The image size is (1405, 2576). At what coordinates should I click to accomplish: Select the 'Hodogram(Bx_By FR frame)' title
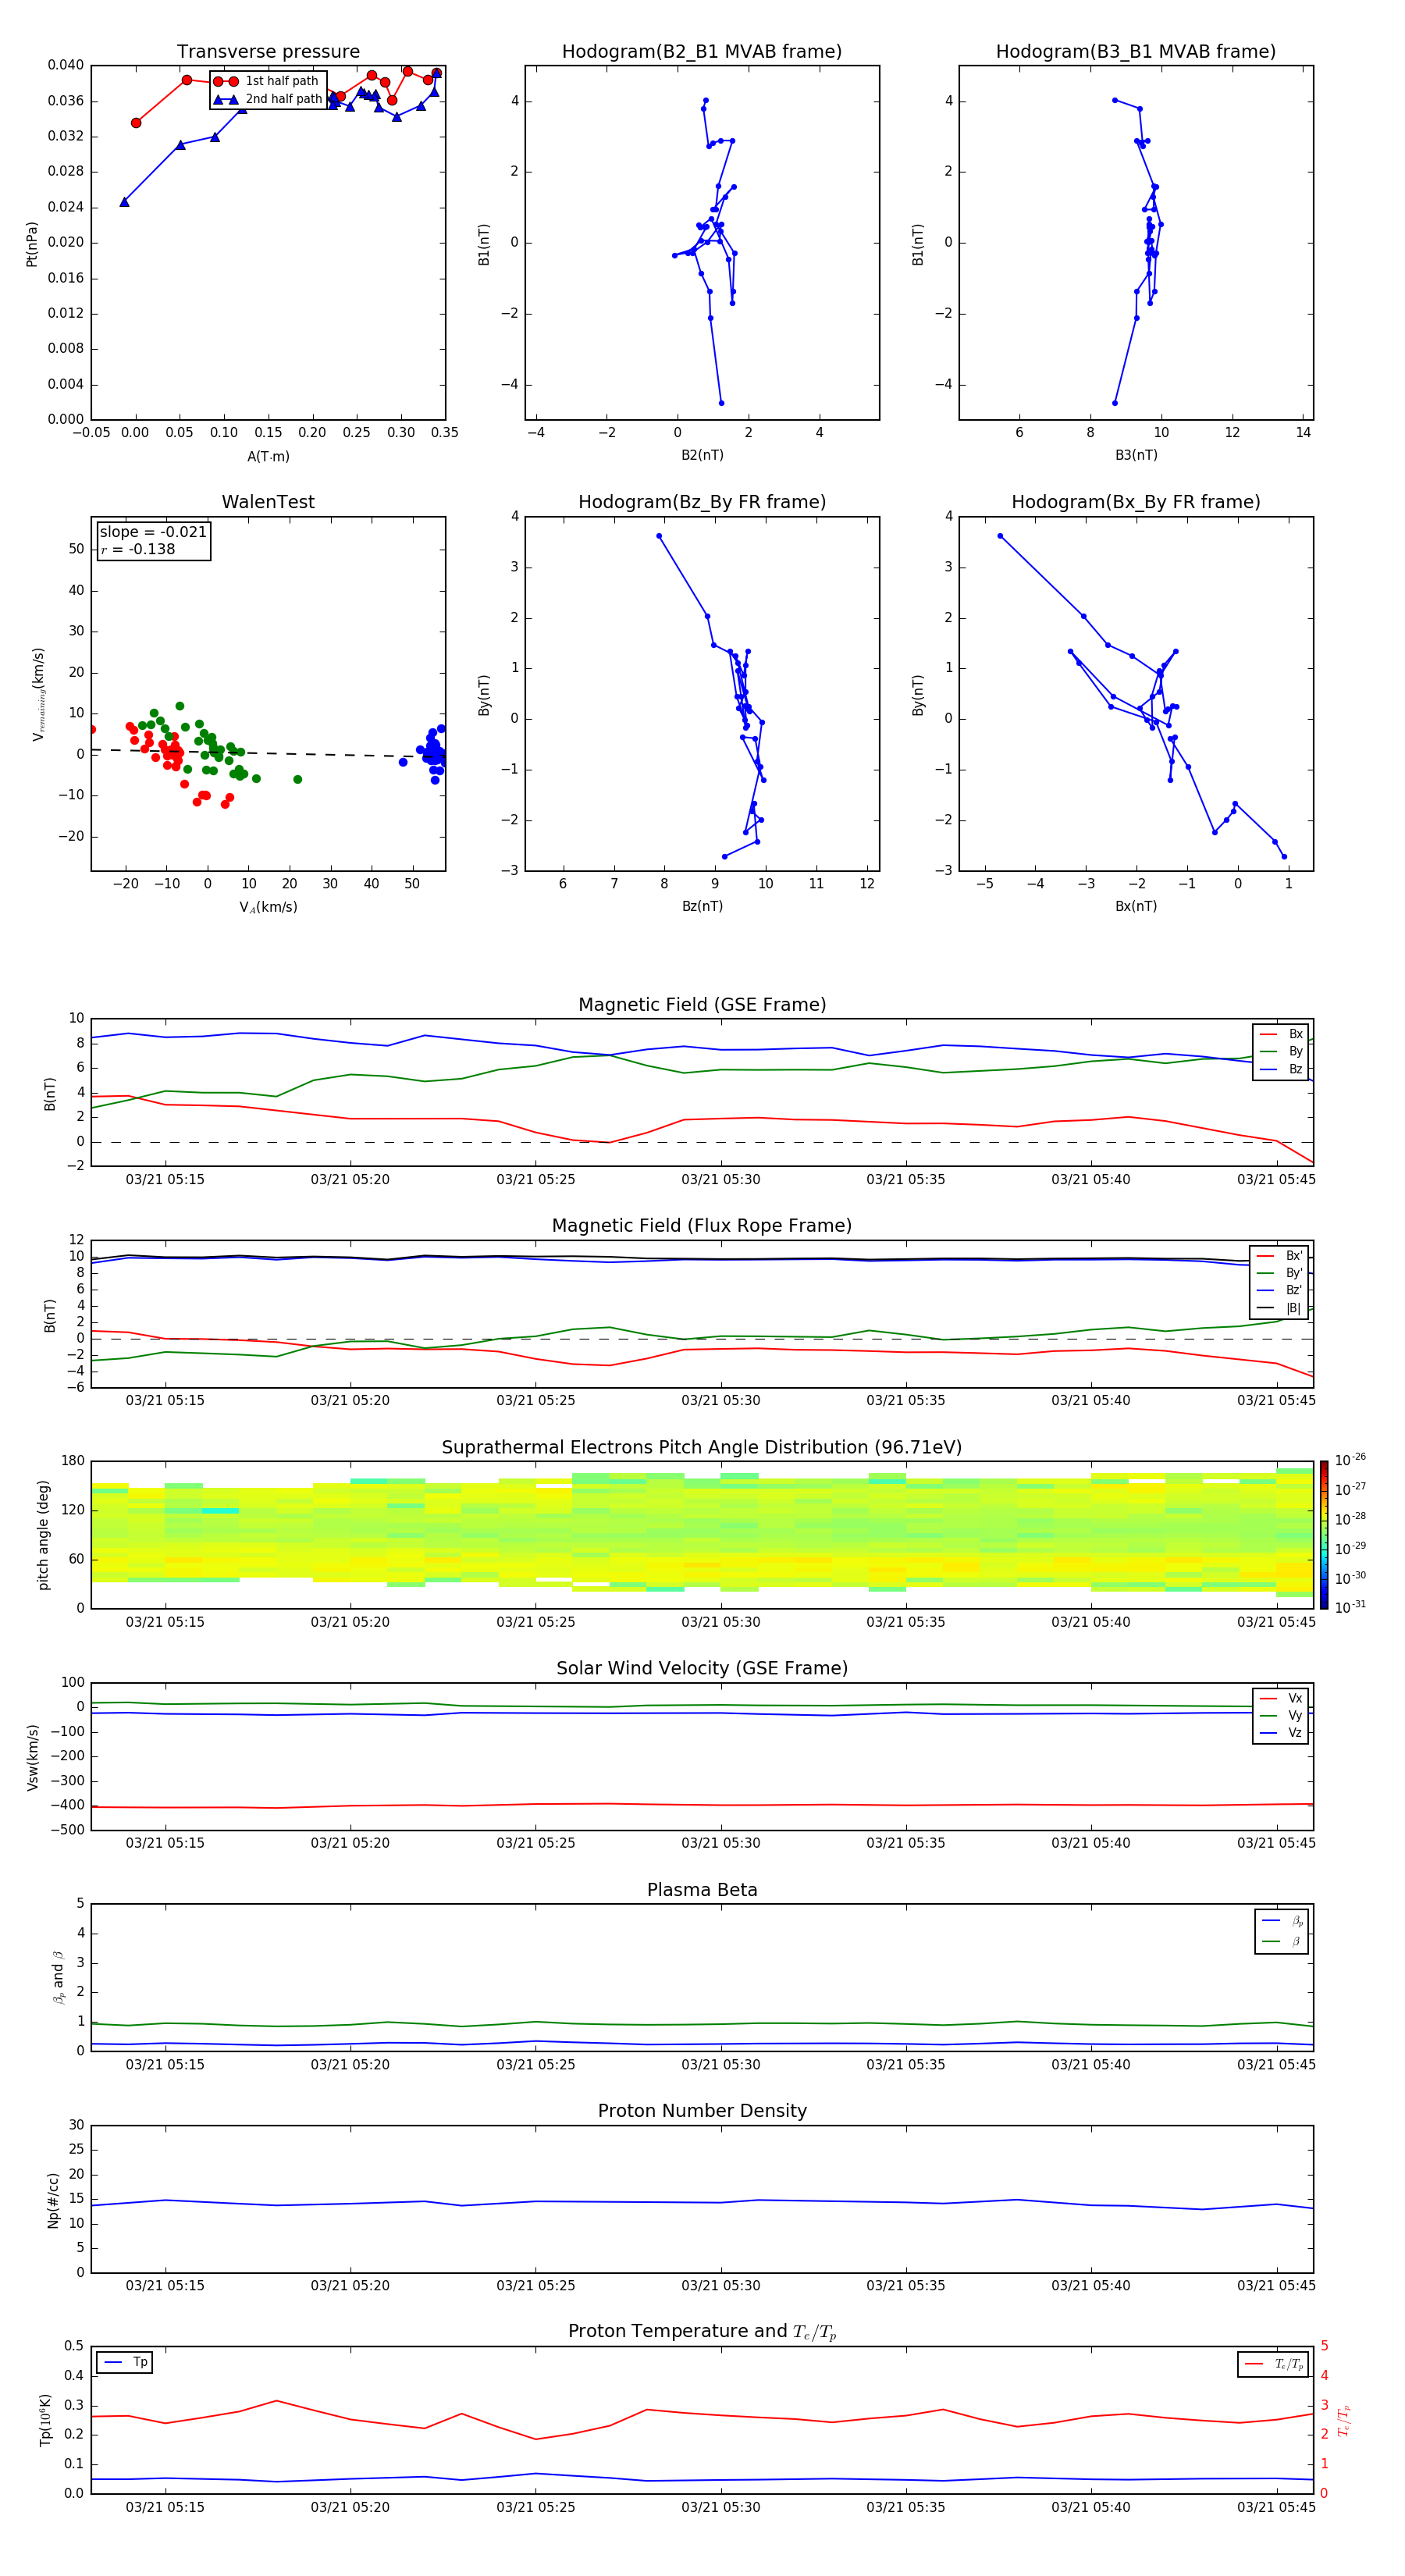pos(1136,502)
